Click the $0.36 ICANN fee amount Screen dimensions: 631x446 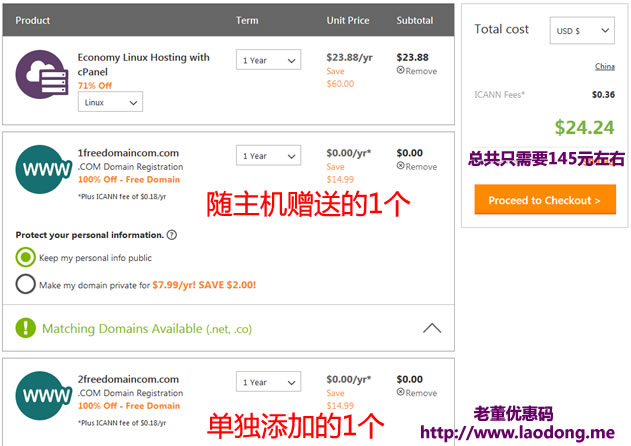(603, 95)
